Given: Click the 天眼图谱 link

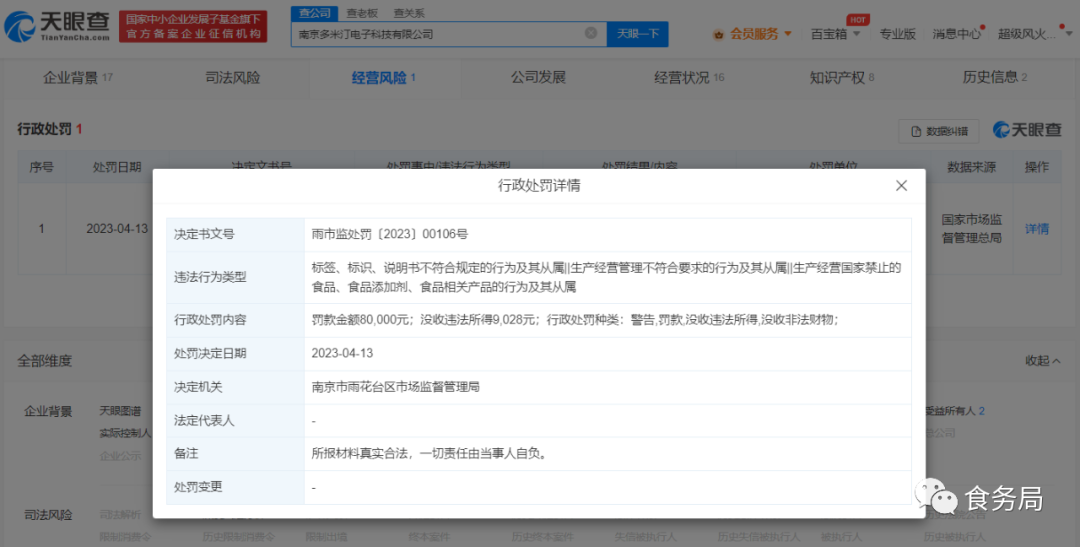Looking at the screenshot, I should [x=120, y=411].
